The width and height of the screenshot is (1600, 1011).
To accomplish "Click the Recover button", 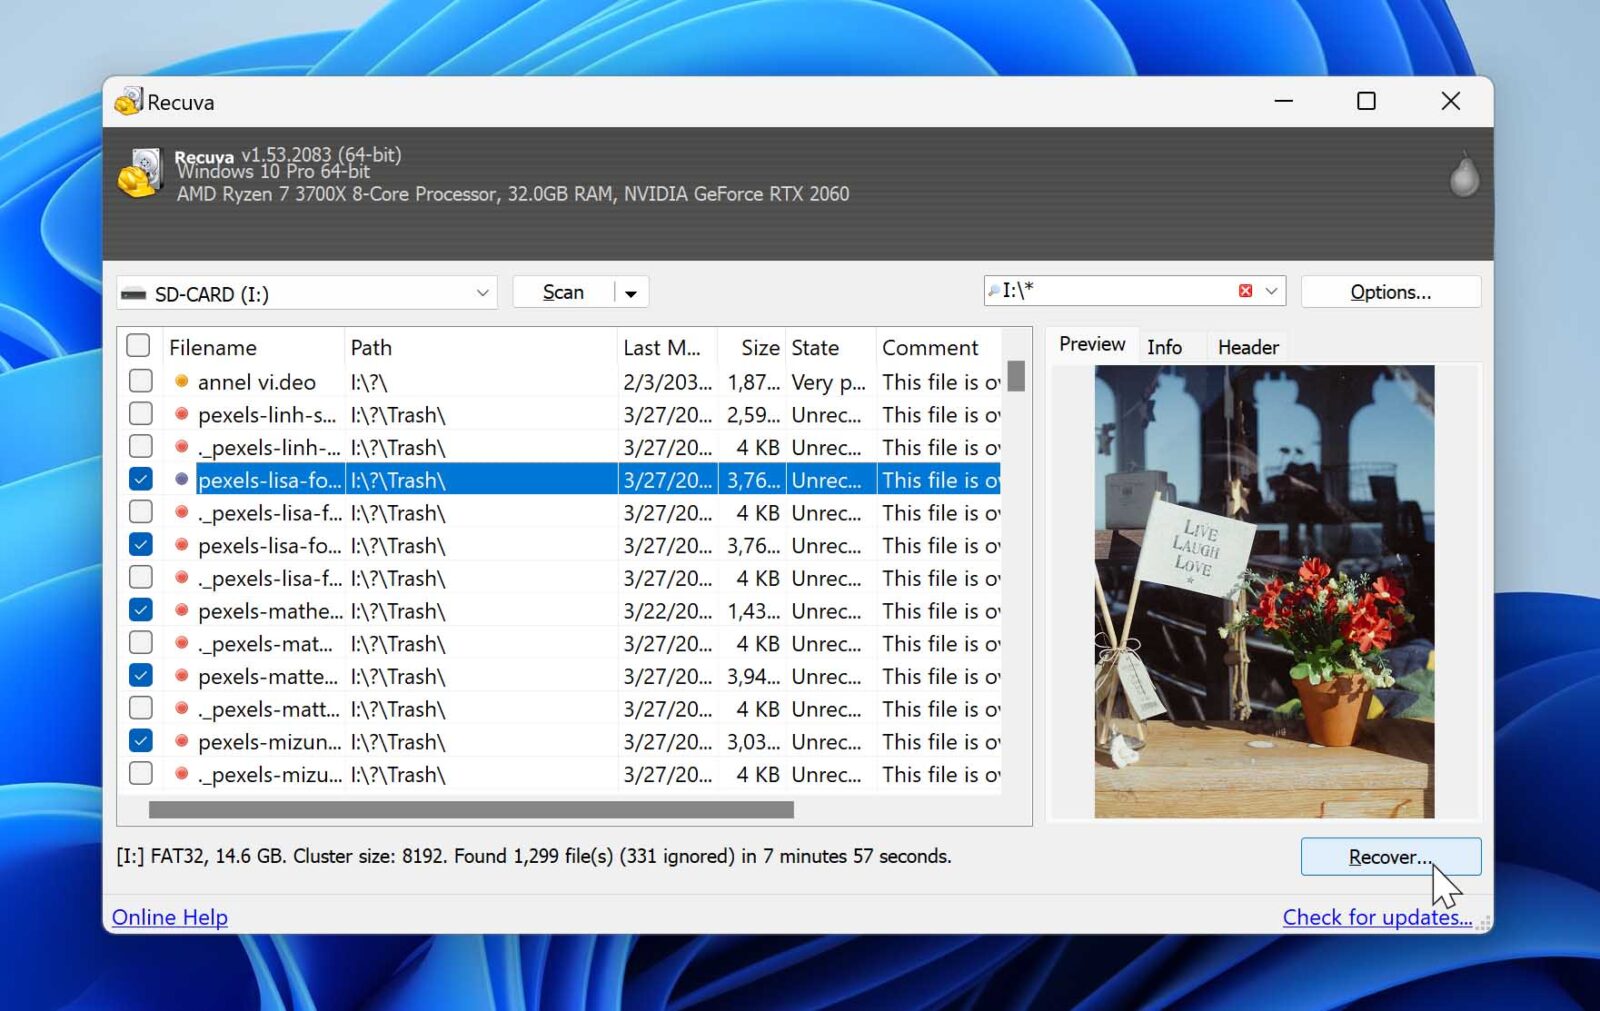I will pyautogui.click(x=1390, y=856).
